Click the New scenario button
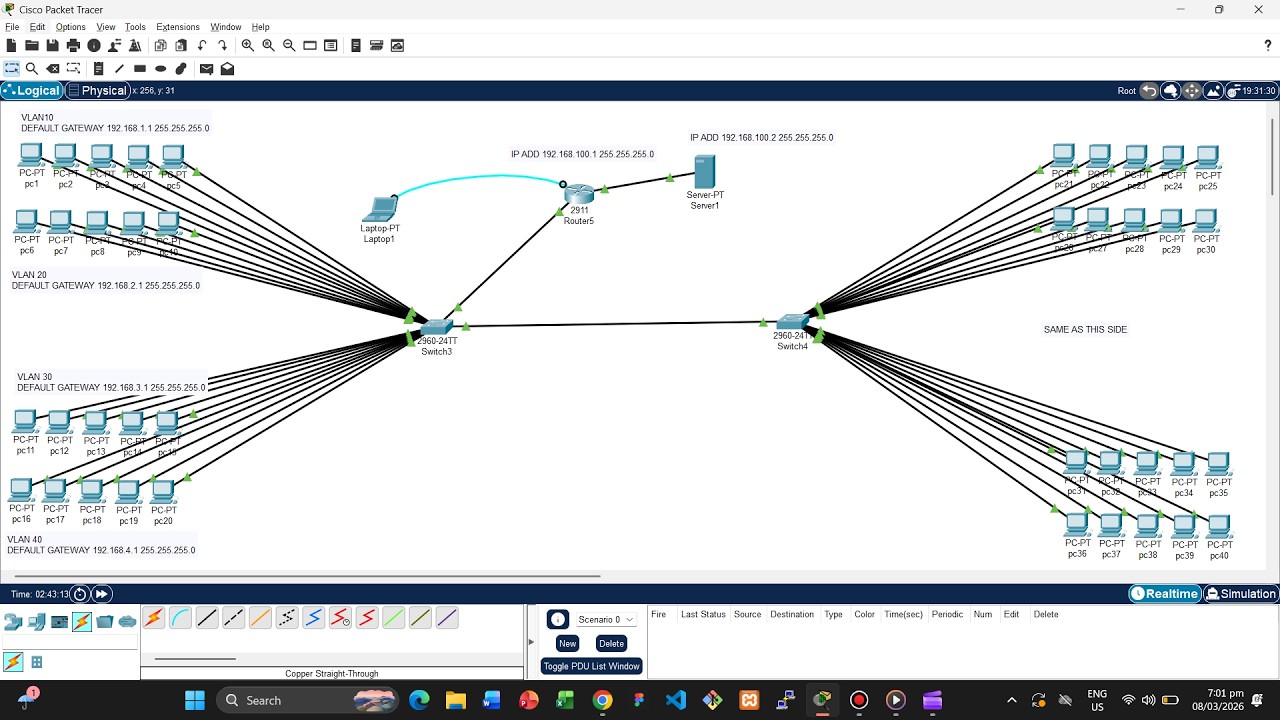 (567, 644)
